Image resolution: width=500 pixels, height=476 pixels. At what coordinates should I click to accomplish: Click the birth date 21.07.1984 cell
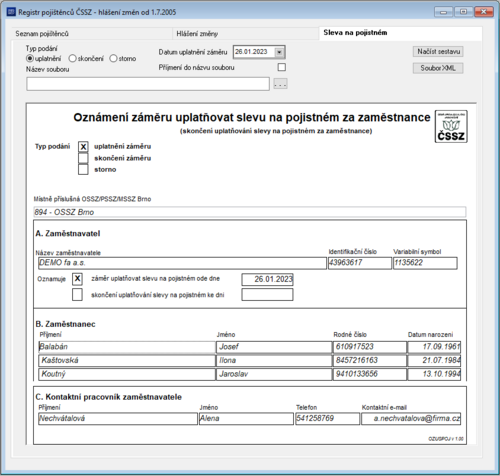pyautogui.click(x=434, y=360)
